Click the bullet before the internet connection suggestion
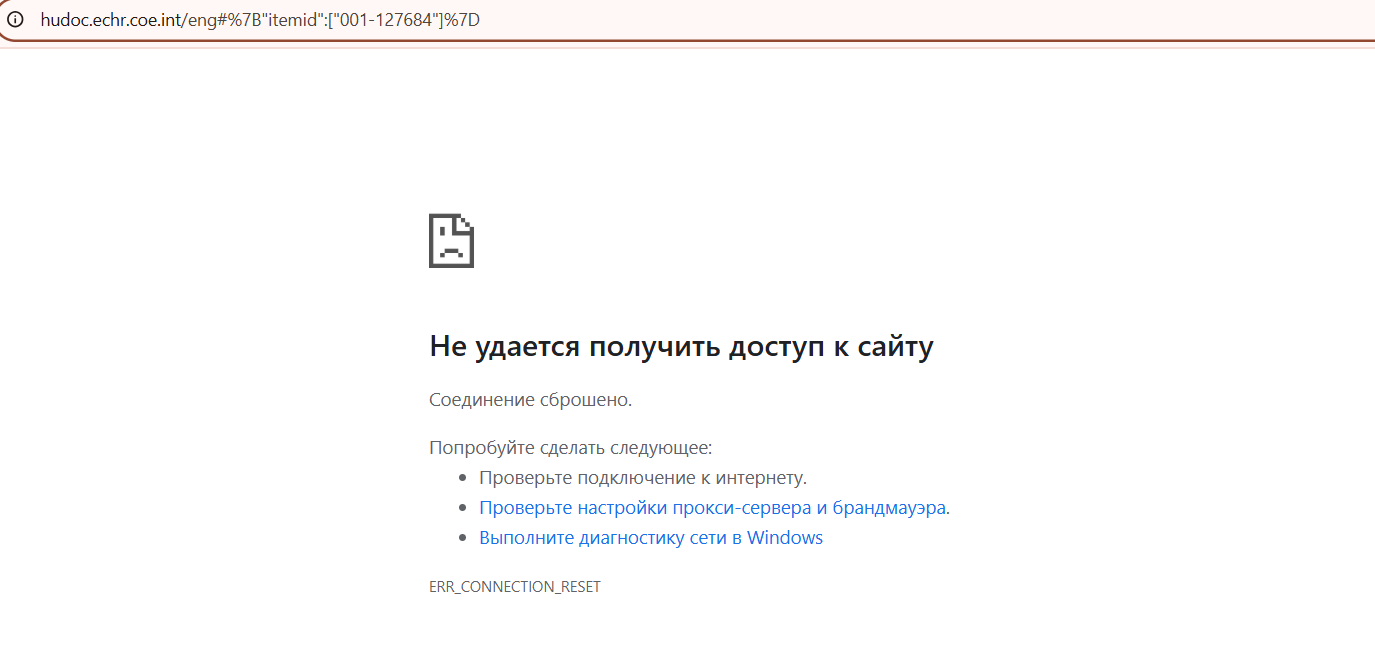1375x651 pixels. pos(461,478)
